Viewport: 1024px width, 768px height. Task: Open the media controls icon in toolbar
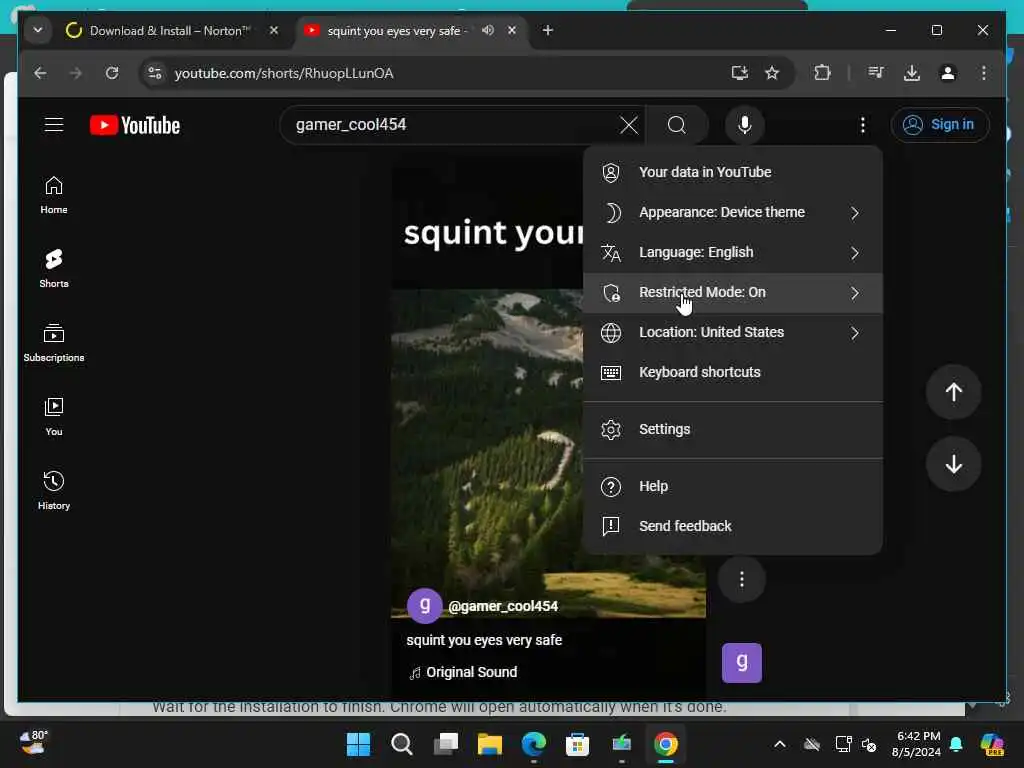pyautogui.click(x=876, y=73)
